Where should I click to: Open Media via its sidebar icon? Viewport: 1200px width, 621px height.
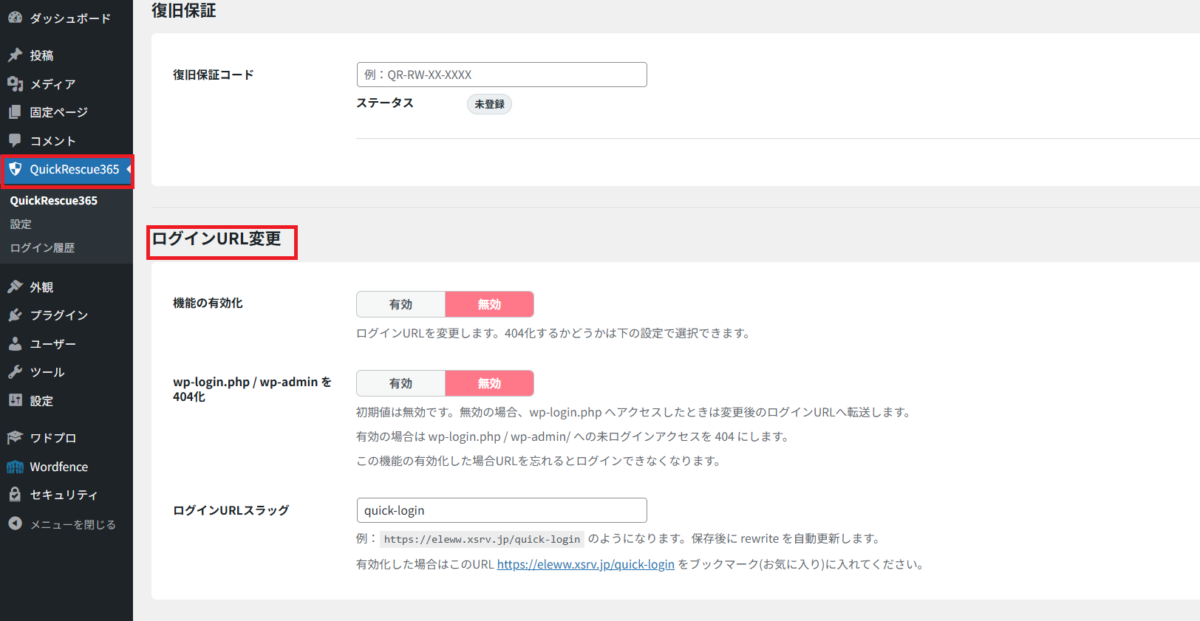click(15, 84)
